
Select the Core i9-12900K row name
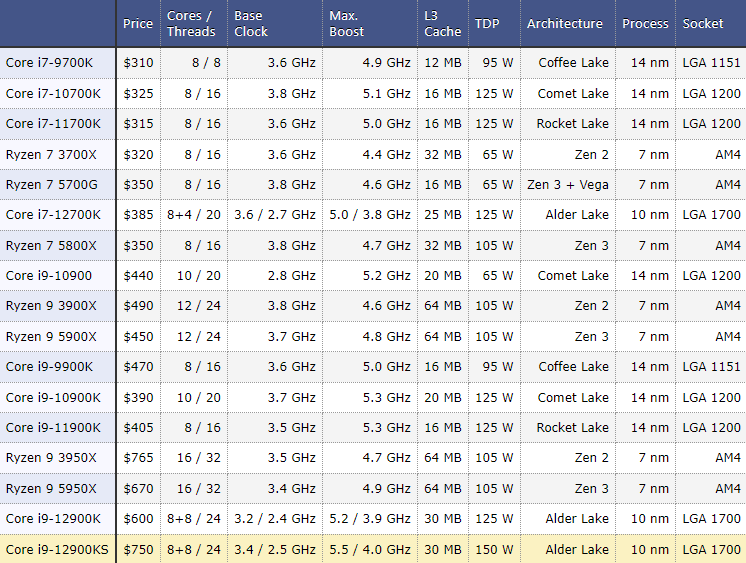tap(53, 518)
